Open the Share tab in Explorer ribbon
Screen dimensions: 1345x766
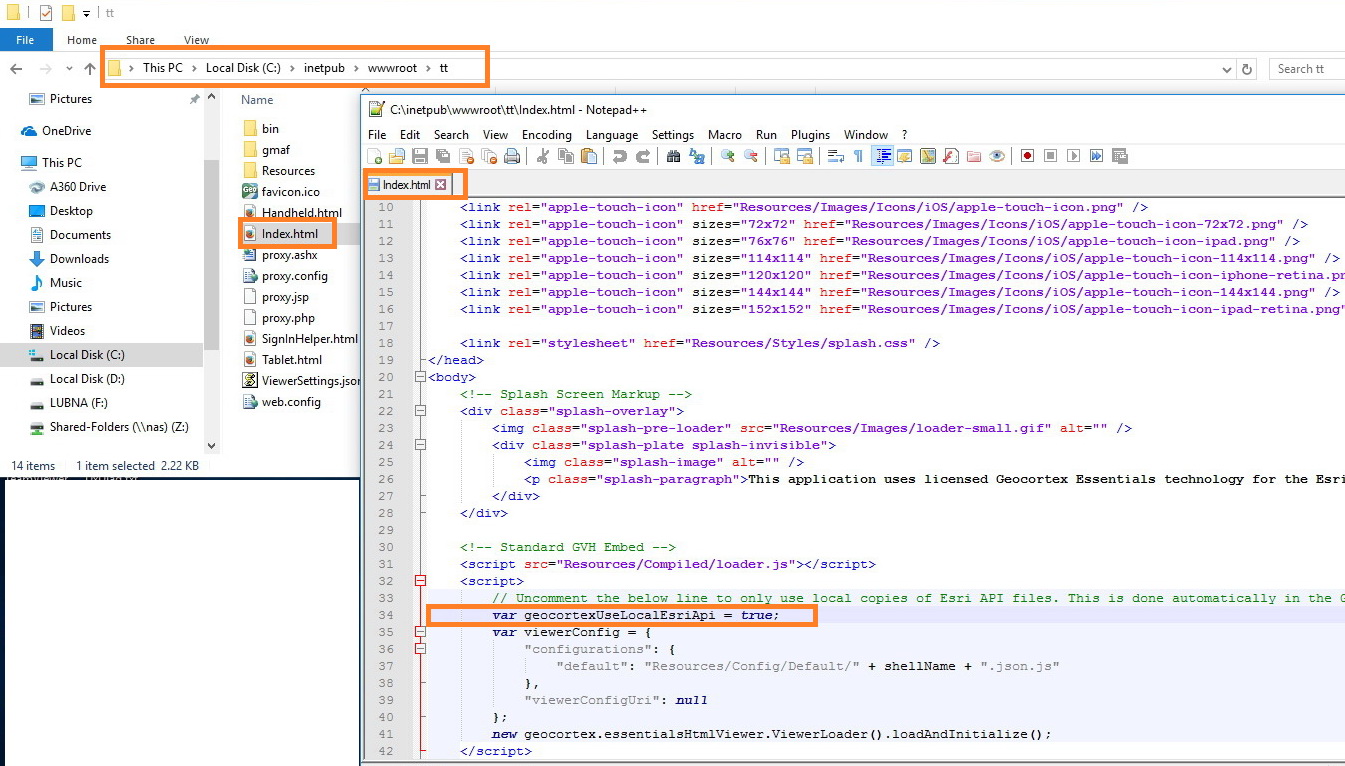[140, 40]
